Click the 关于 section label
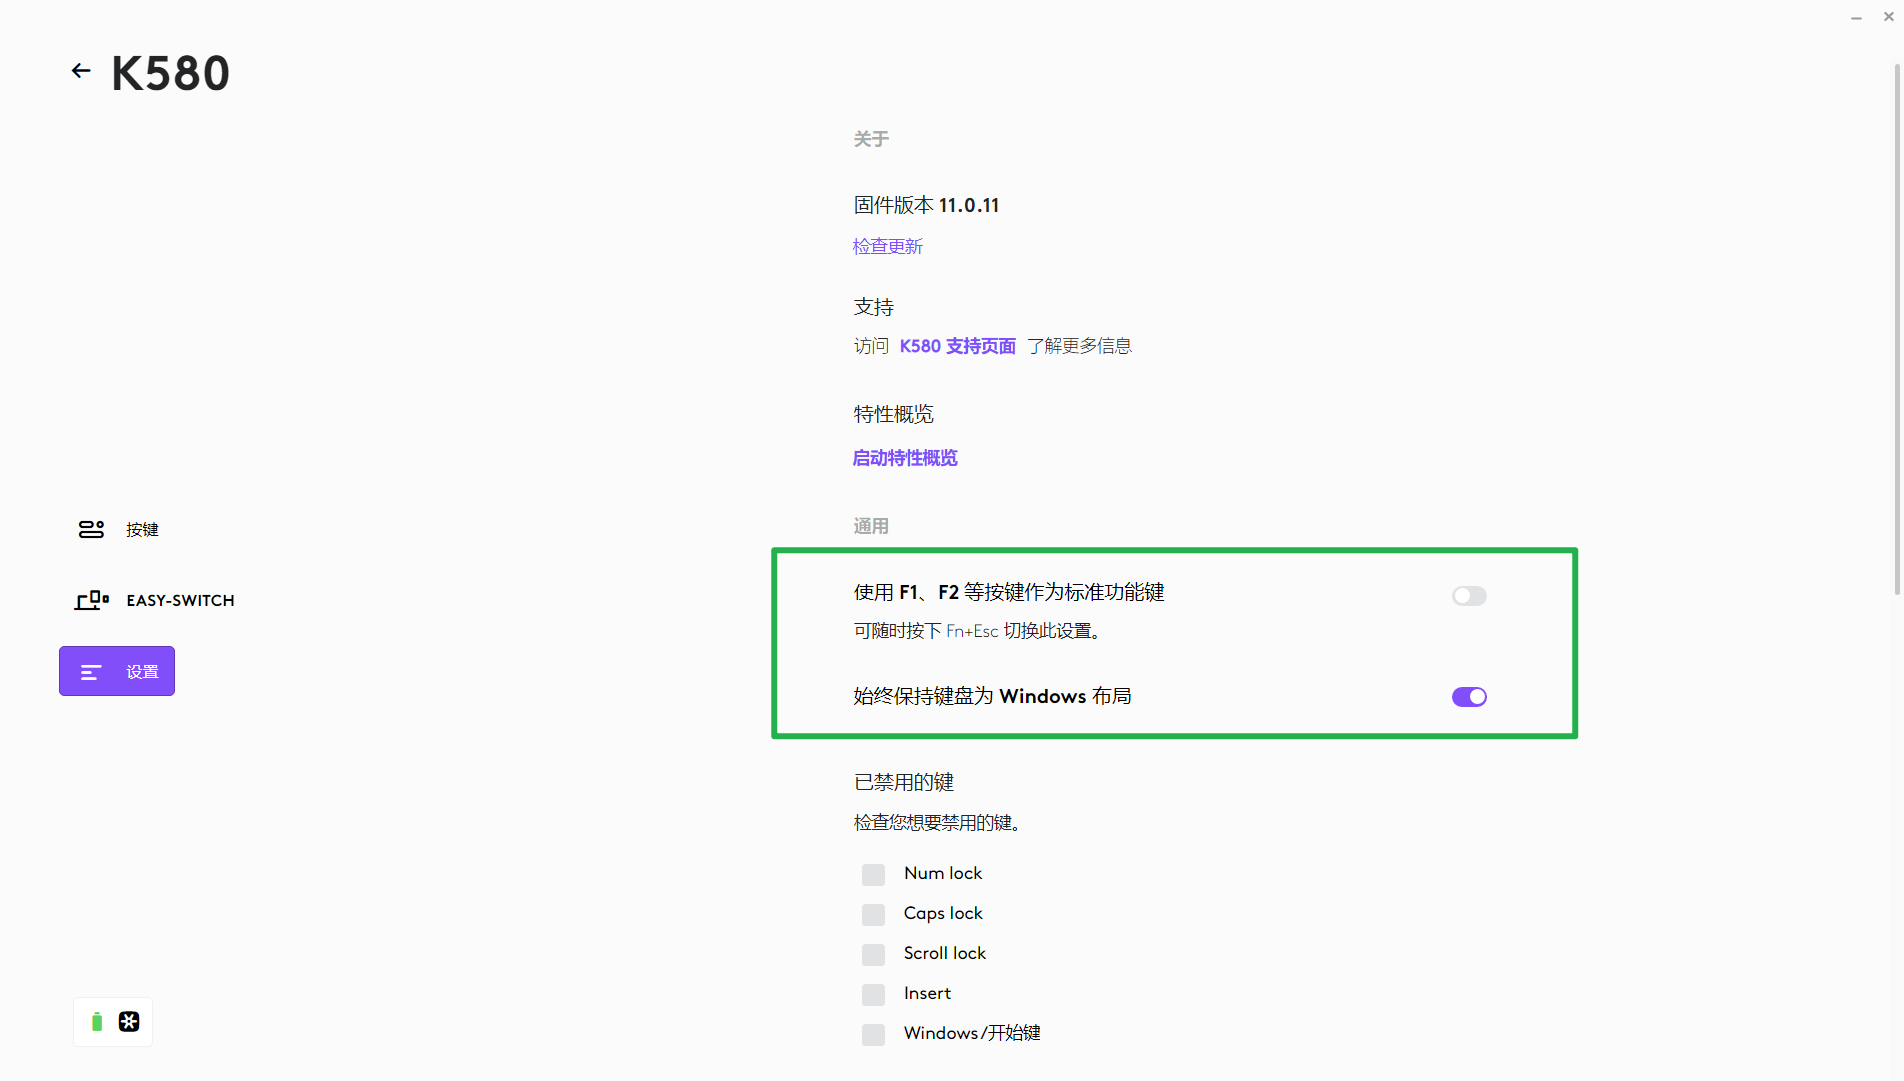This screenshot has width=1904, height=1081. (871, 139)
